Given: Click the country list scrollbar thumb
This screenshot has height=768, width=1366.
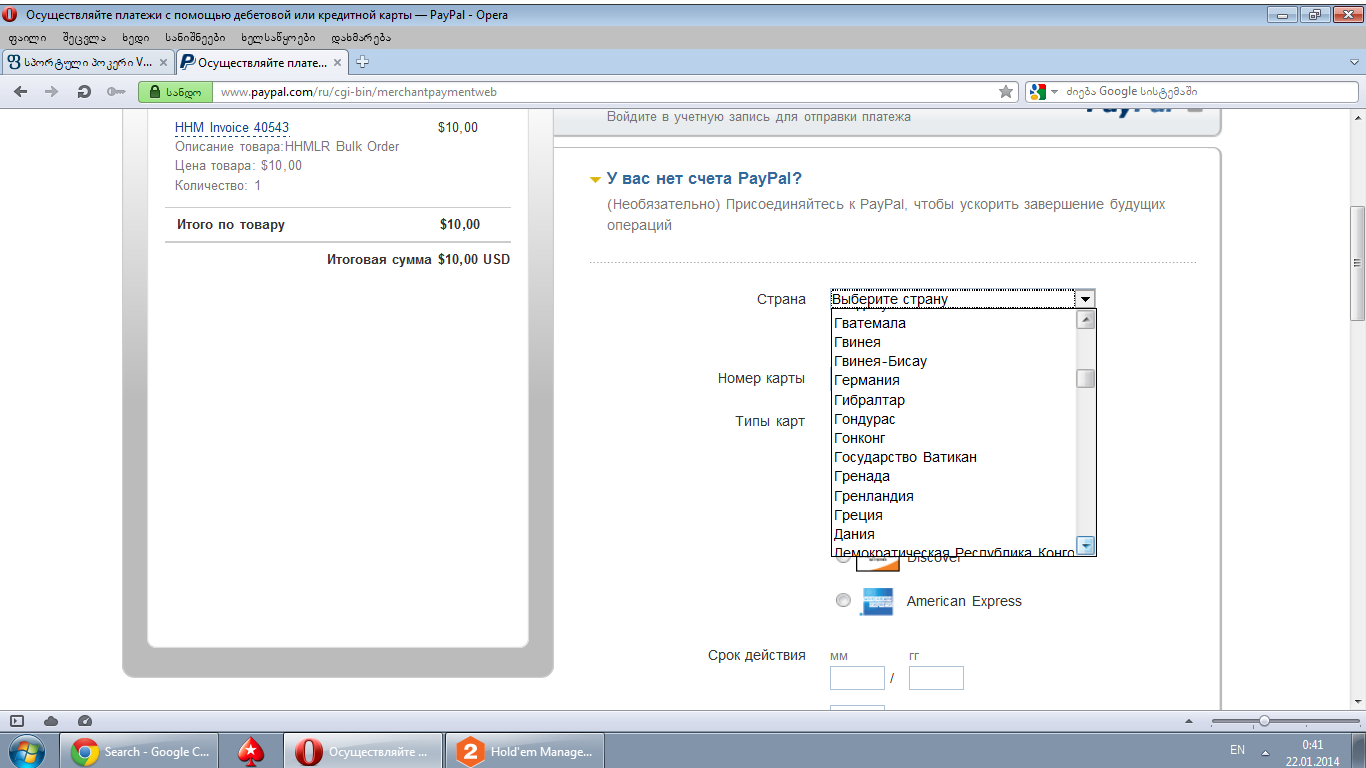Looking at the screenshot, I should point(1086,379).
